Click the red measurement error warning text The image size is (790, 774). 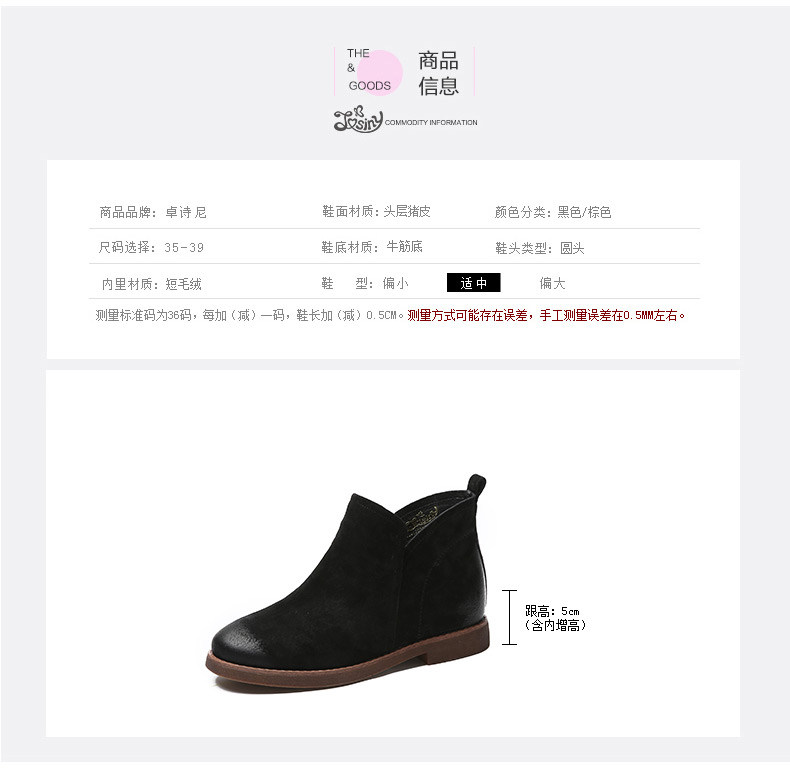pos(546,315)
